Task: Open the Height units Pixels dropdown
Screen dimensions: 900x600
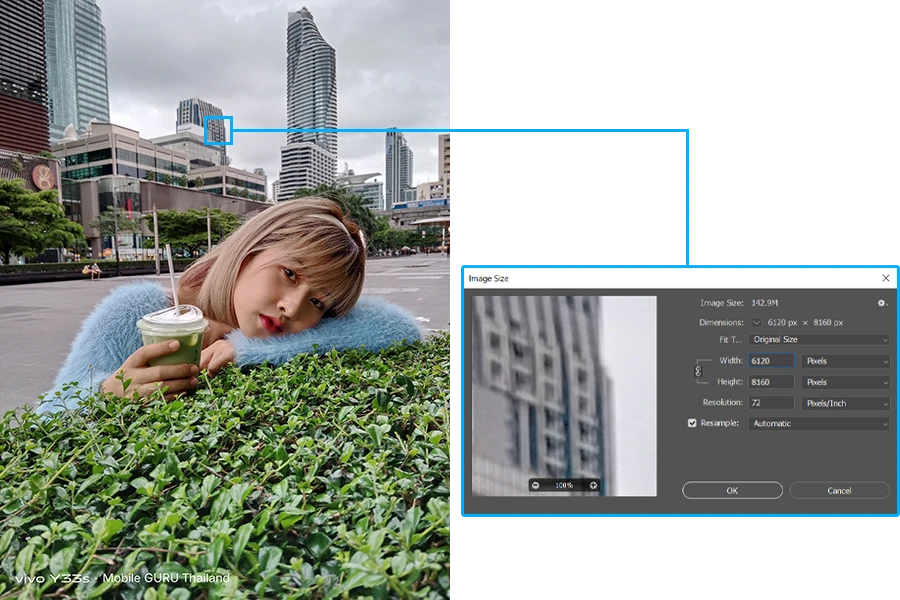Action: [845, 382]
